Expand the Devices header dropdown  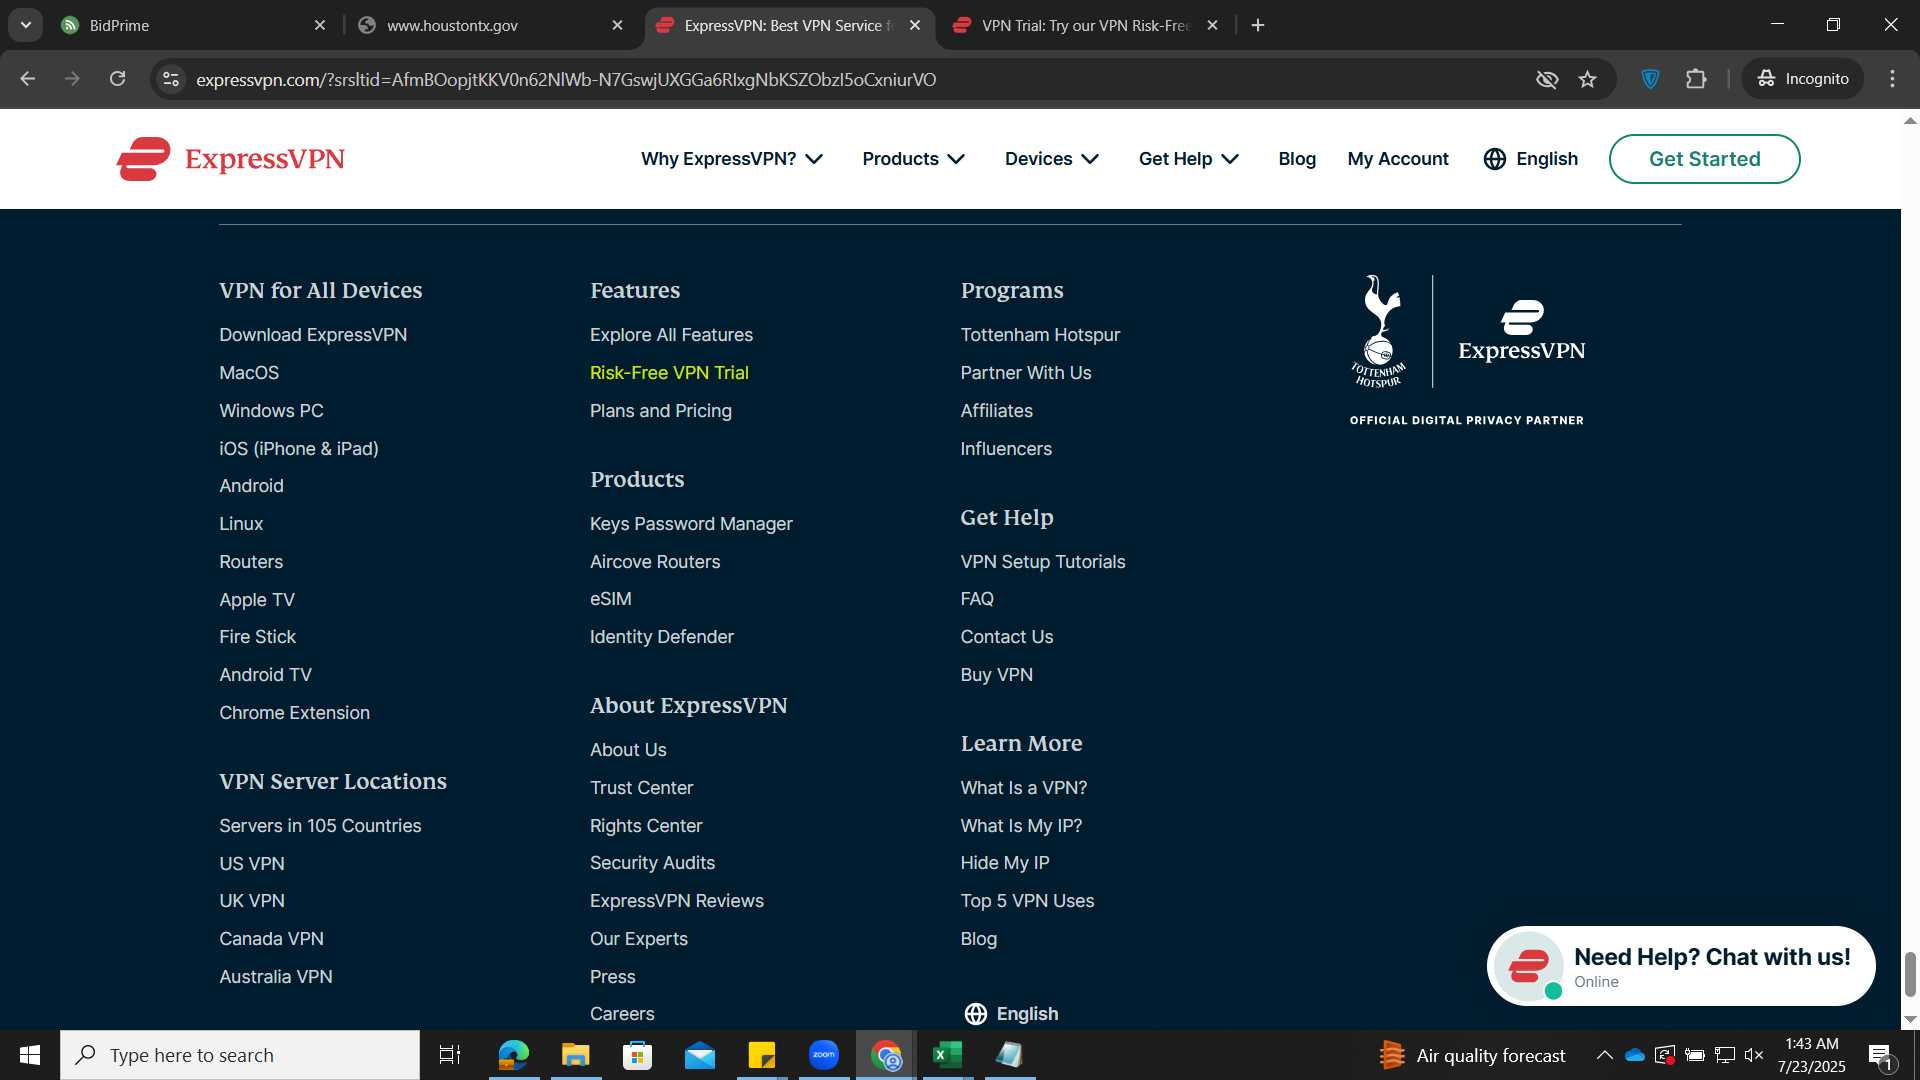[1052, 159]
